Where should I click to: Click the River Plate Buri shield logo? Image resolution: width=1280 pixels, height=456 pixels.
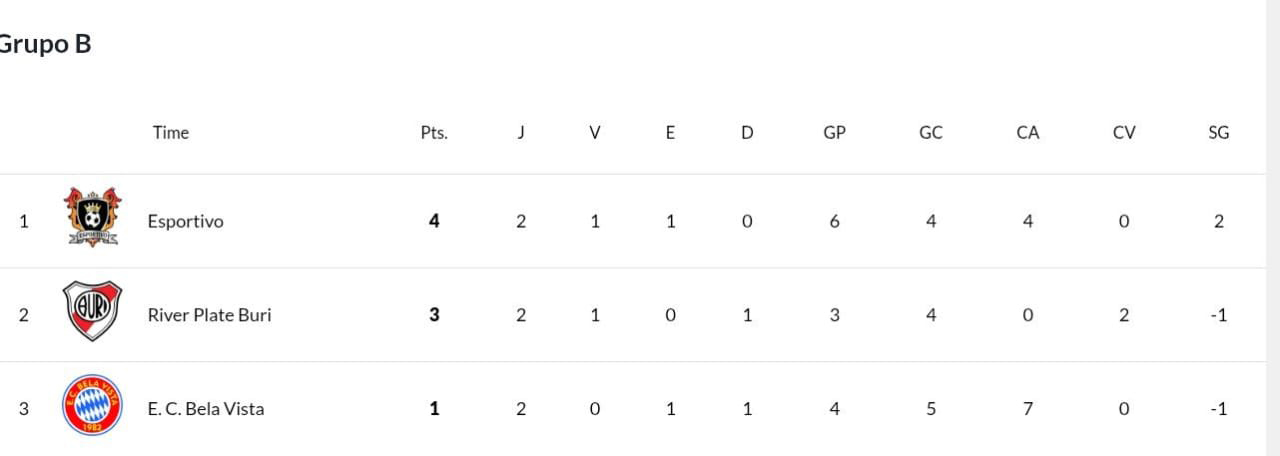click(x=92, y=311)
